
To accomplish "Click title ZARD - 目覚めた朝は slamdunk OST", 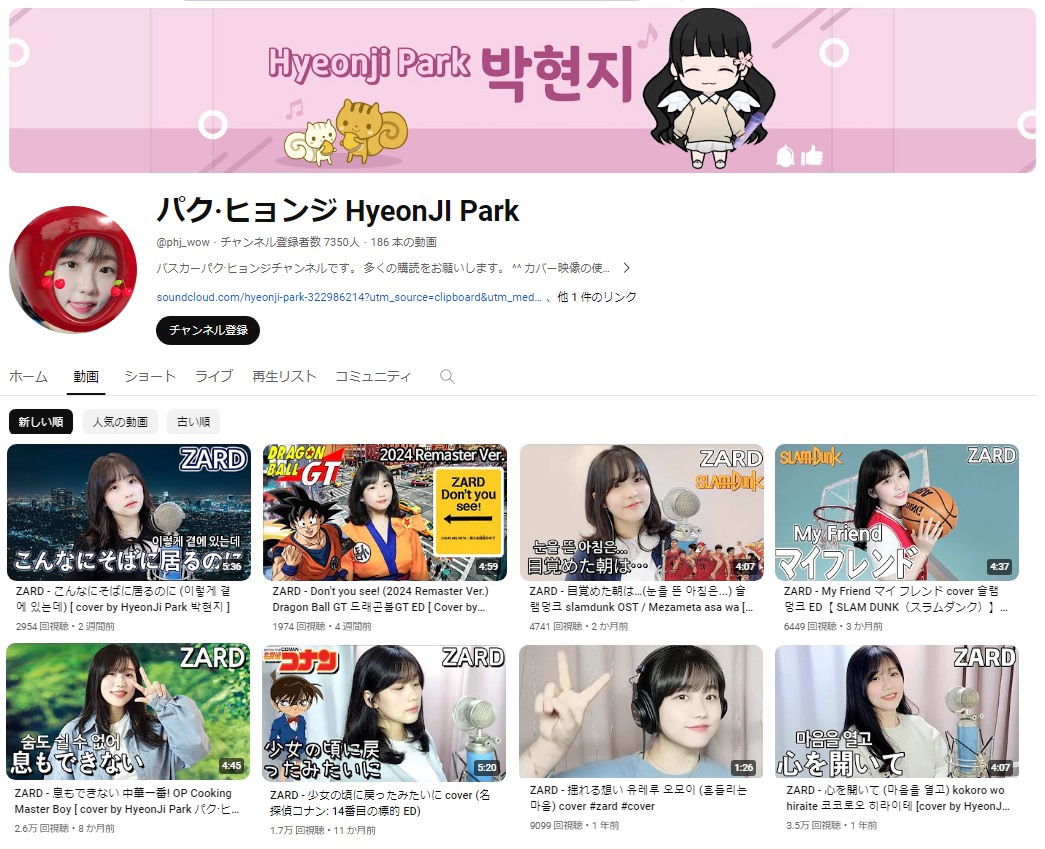I will click(641, 599).
